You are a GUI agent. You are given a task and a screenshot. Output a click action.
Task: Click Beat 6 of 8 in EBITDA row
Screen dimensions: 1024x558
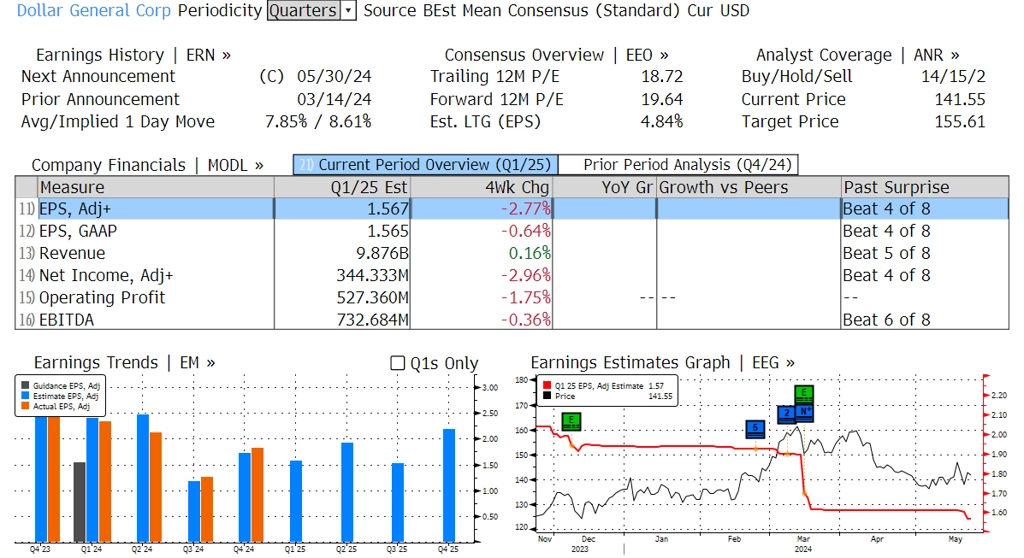click(886, 320)
